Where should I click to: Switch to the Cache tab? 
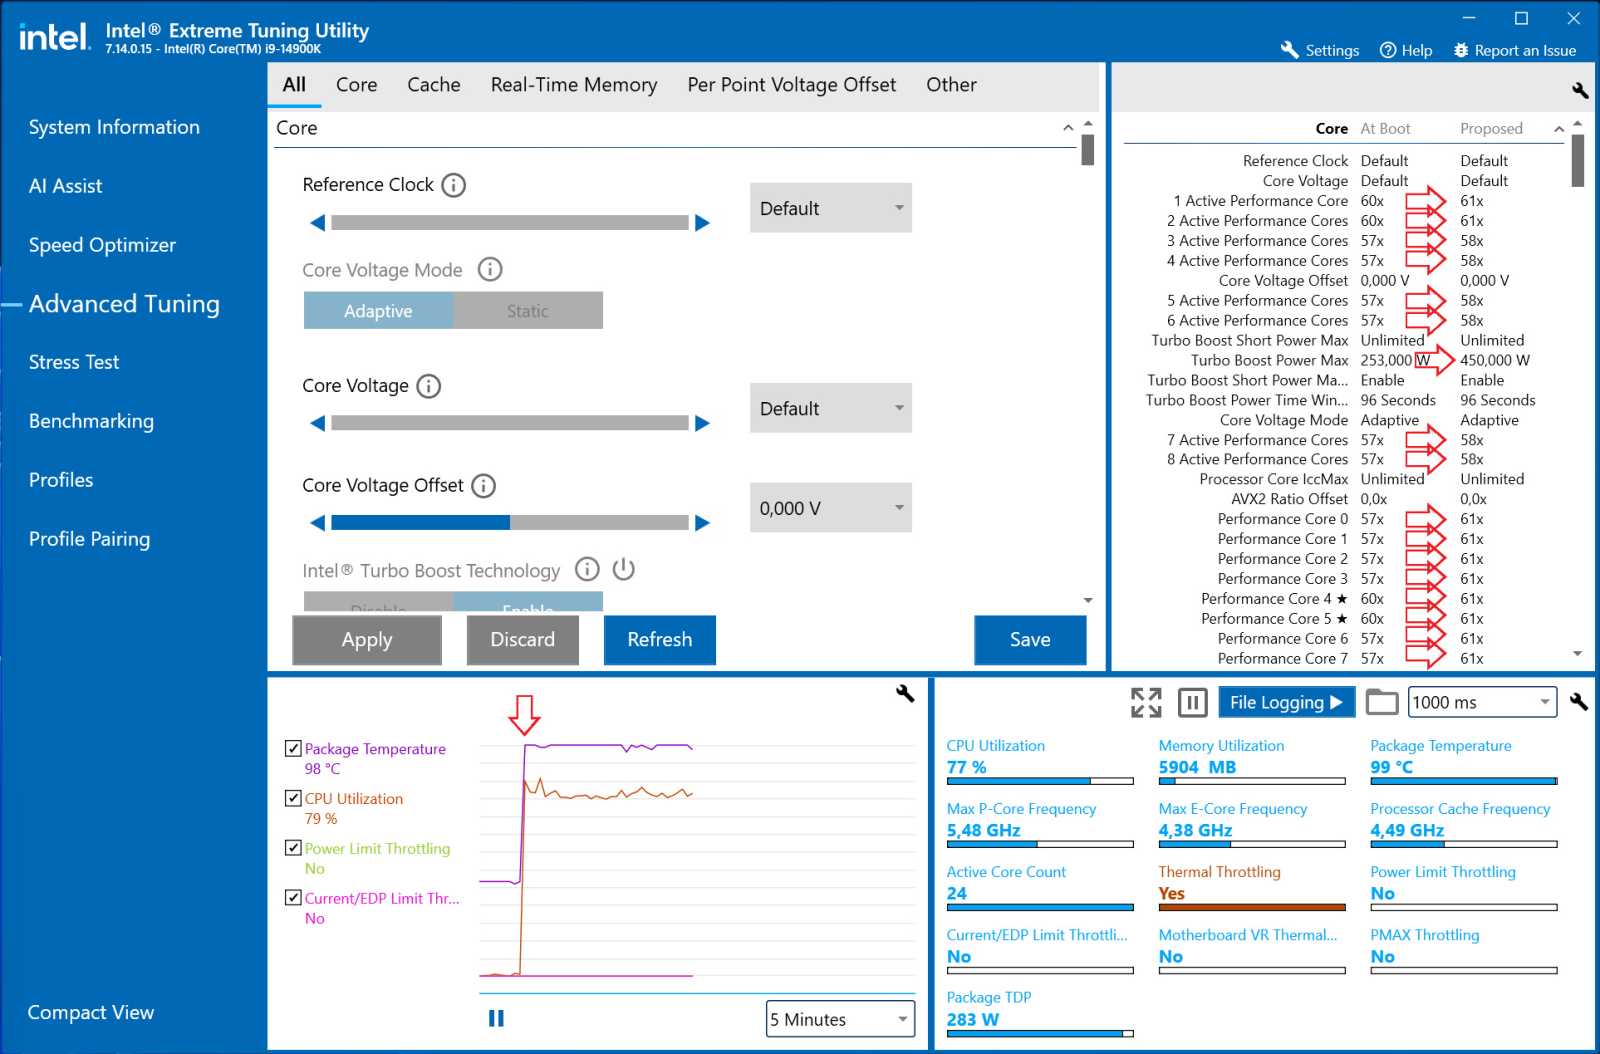[434, 85]
